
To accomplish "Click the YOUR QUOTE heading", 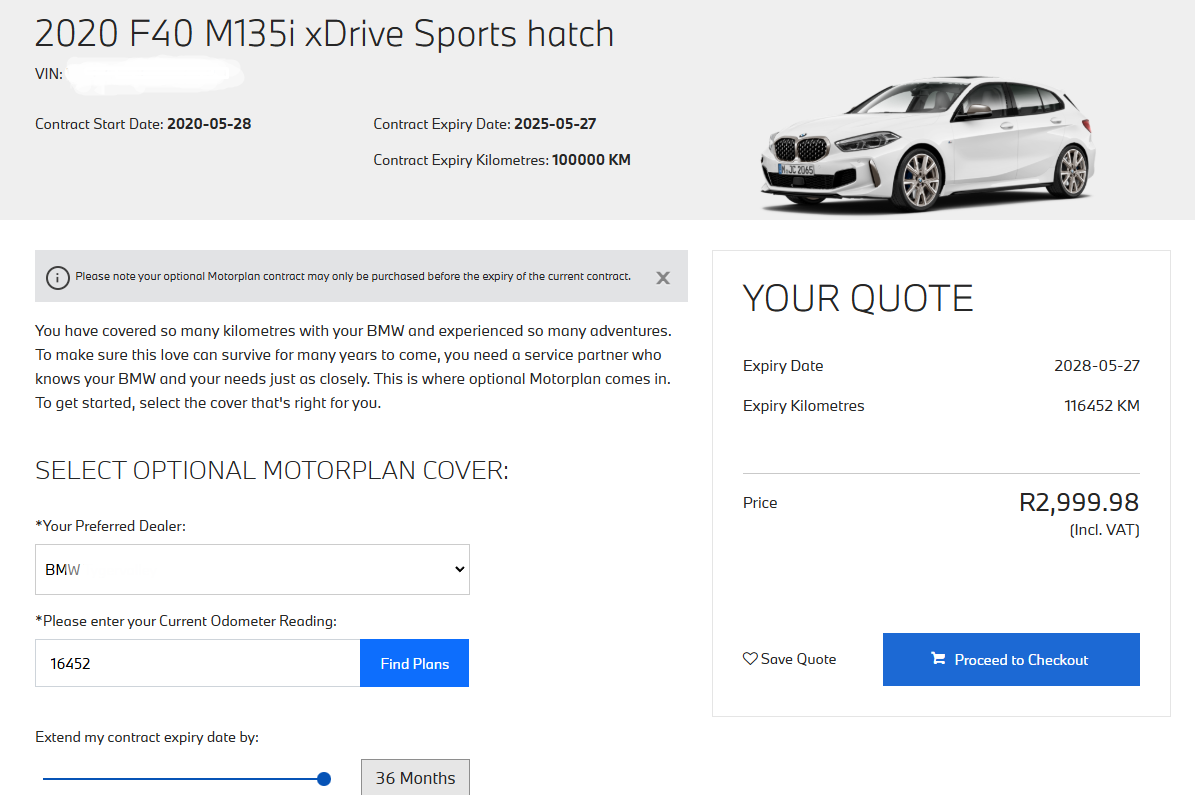I will pyautogui.click(x=858, y=298).
